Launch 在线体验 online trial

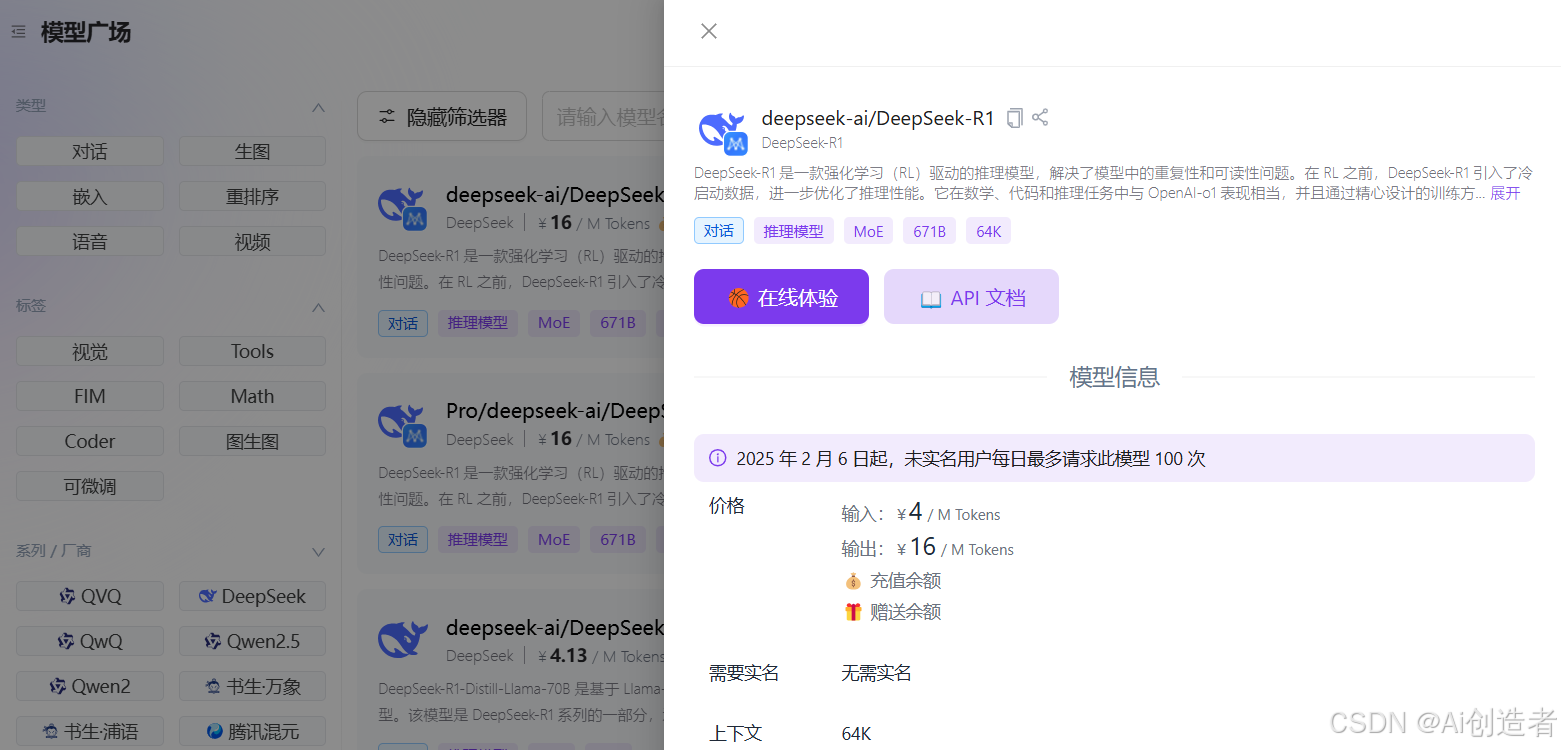click(x=781, y=297)
